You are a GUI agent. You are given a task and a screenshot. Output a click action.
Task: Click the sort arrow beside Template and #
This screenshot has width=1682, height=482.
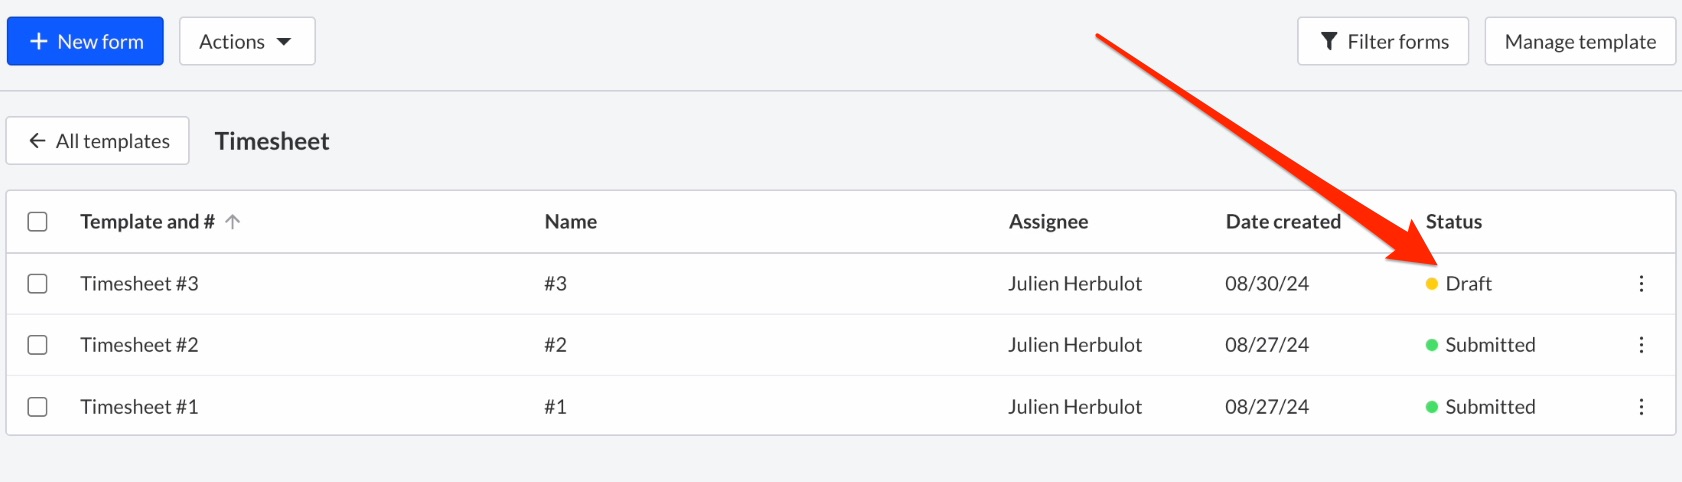point(233,222)
